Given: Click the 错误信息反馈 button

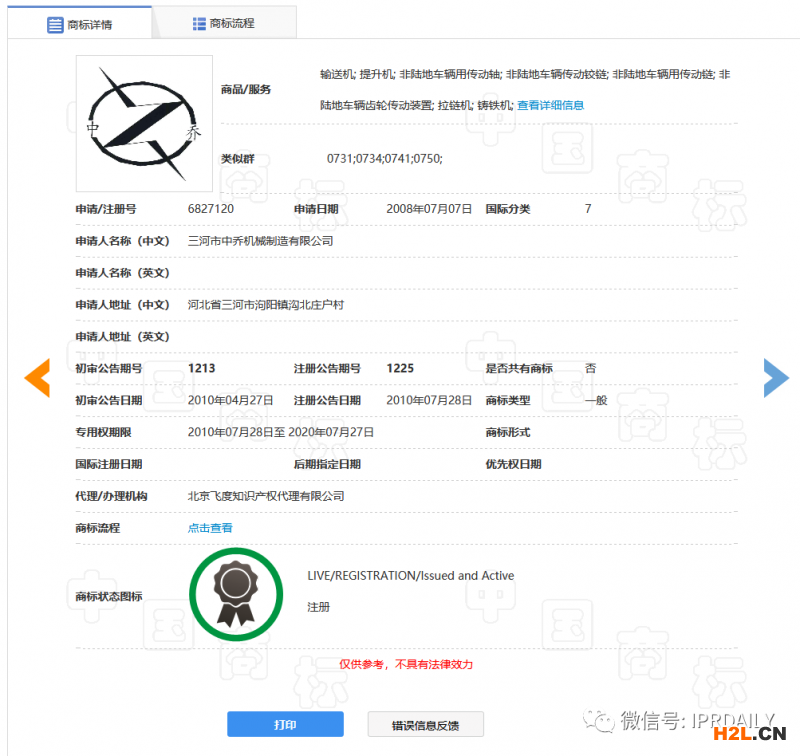Looking at the screenshot, I should coord(425,725).
